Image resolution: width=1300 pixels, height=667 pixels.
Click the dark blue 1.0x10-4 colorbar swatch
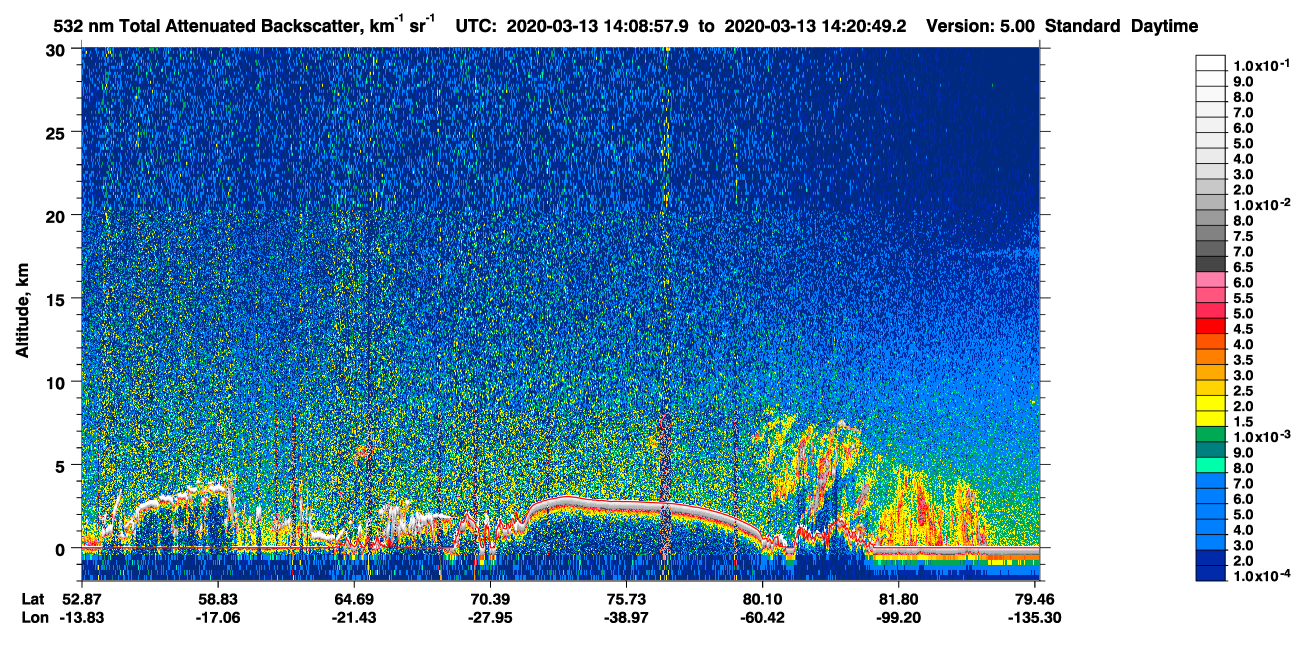[1211, 574]
